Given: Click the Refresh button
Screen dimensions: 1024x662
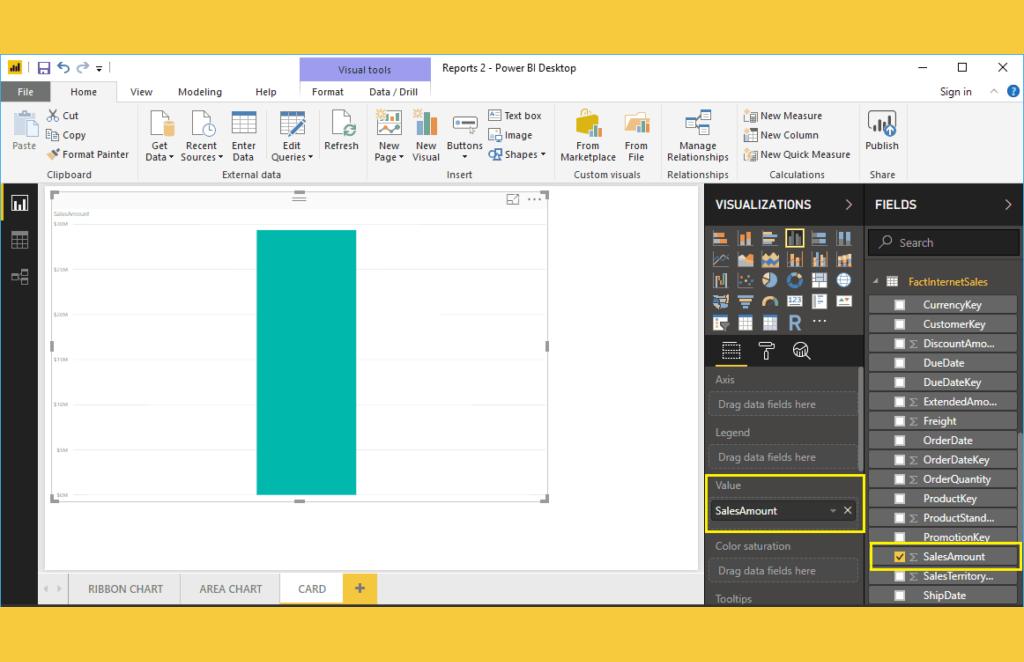Looking at the screenshot, I should tap(342, 131).
